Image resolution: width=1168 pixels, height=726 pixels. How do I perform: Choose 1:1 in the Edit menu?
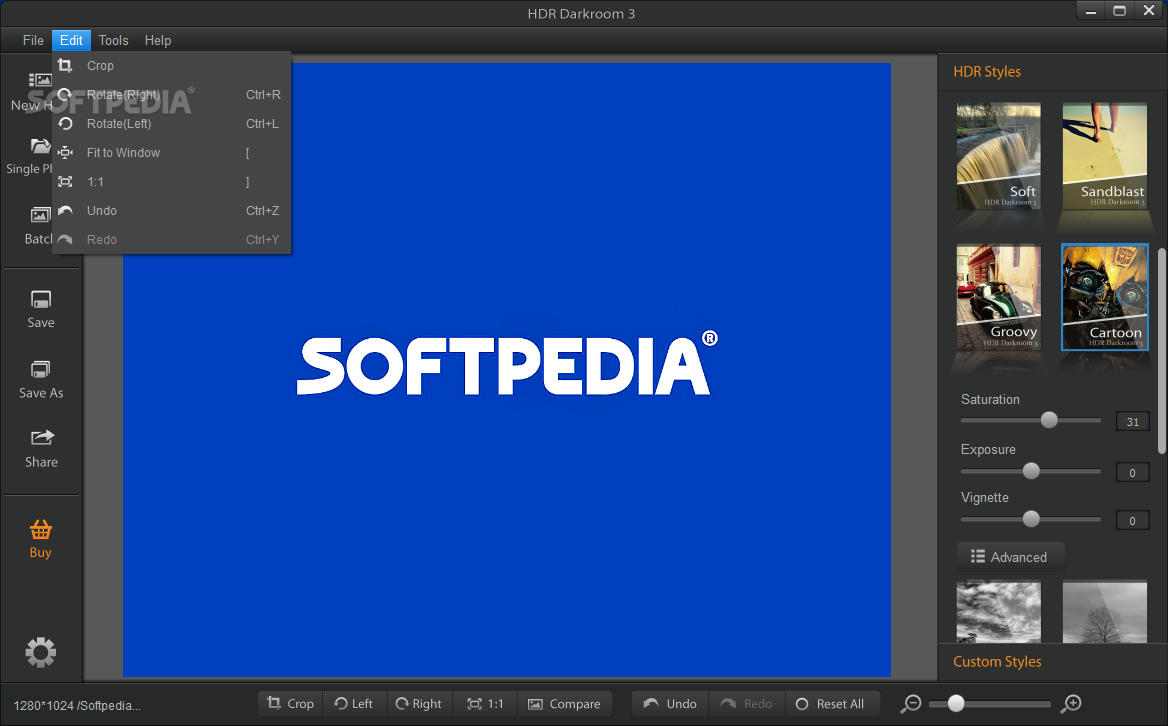pos(171,182)
